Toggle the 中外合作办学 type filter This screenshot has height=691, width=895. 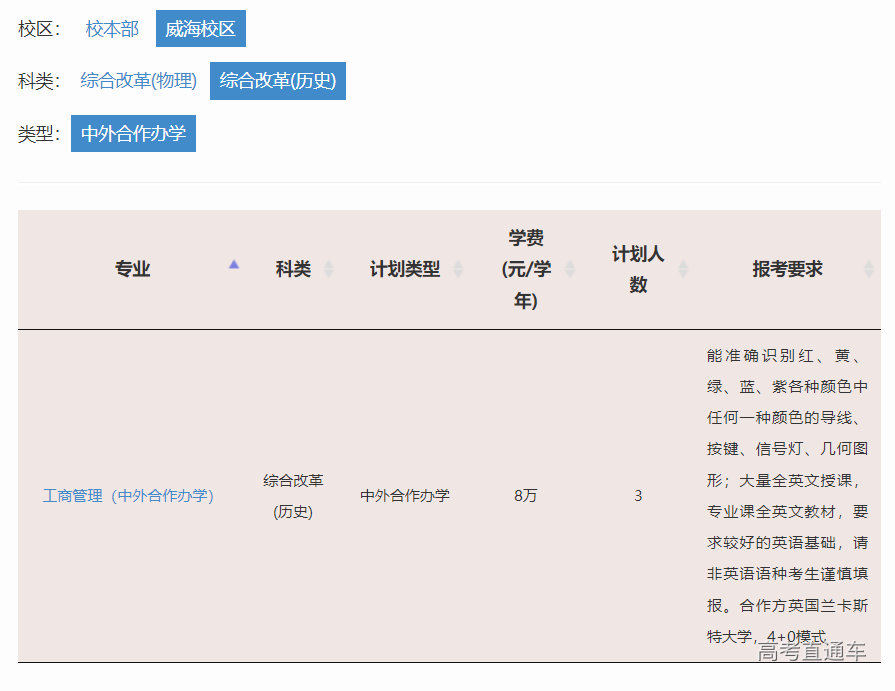132,133
